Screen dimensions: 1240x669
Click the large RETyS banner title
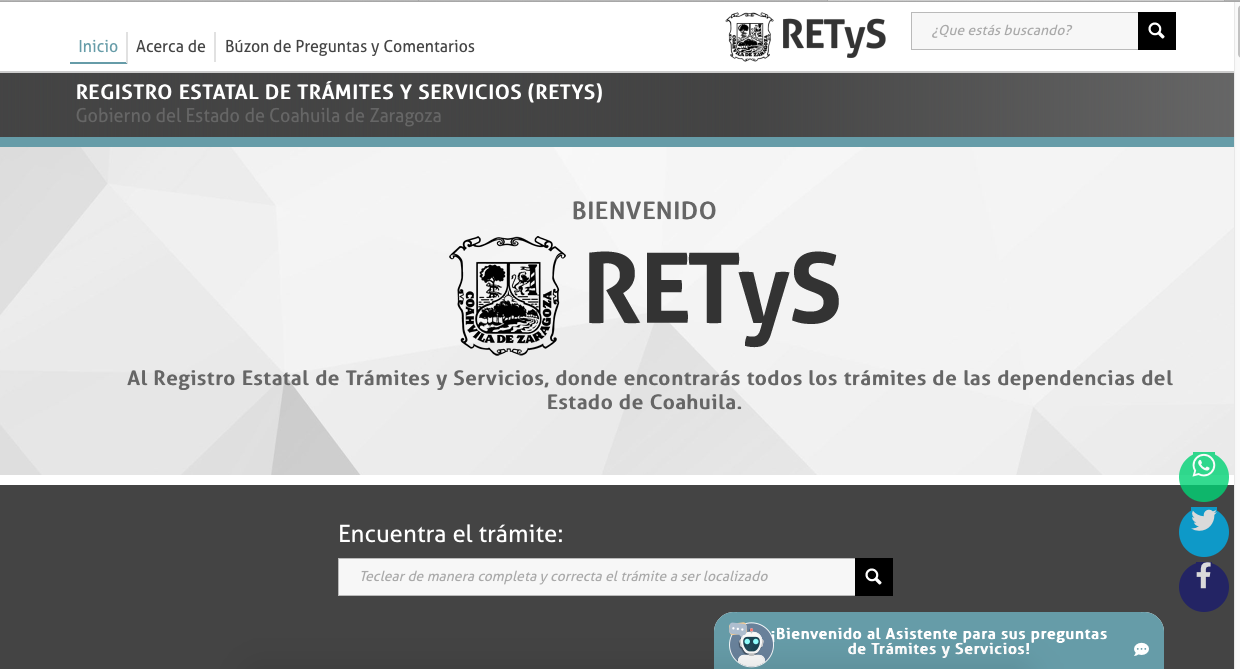tap(711, 289)
